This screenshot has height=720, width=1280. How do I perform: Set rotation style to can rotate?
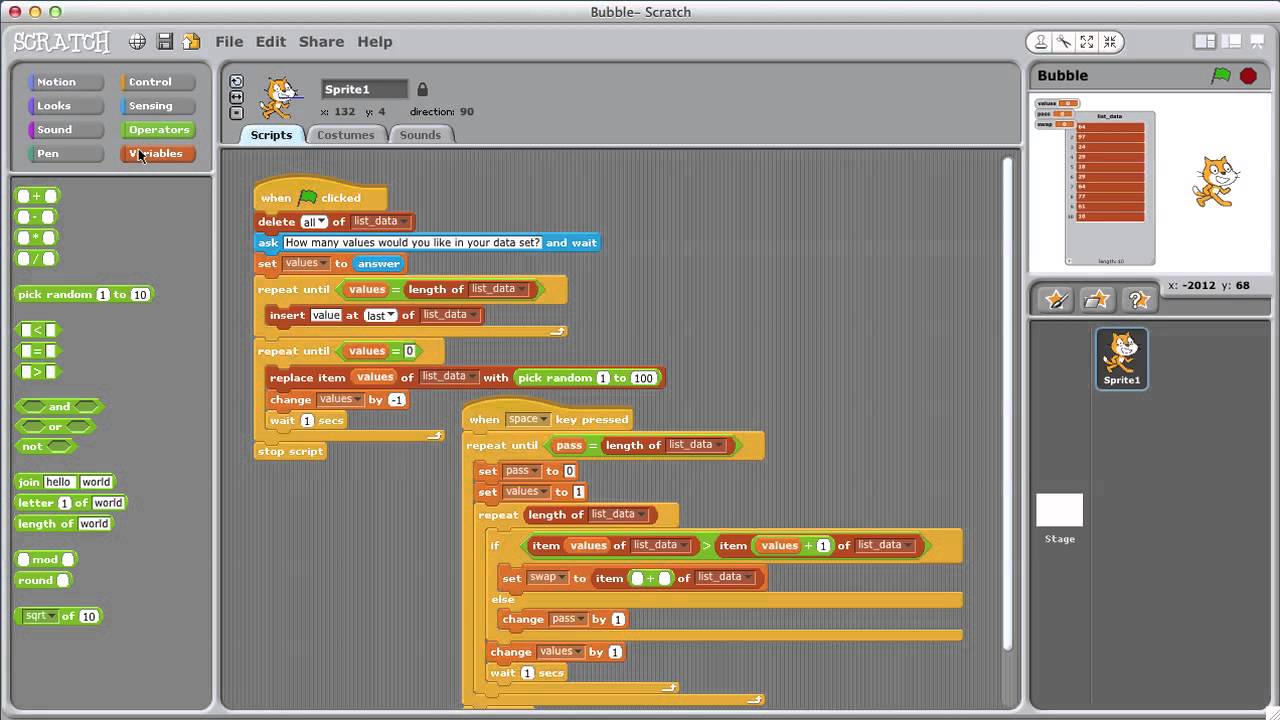236,82
